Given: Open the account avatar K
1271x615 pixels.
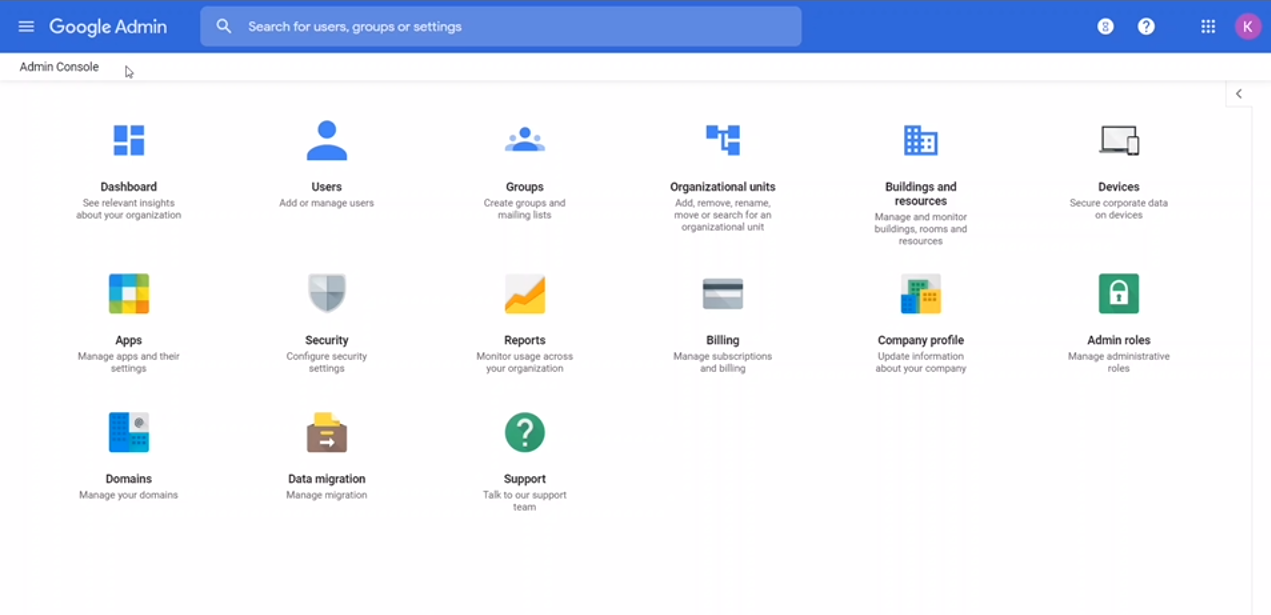Looking at the screenshot, I should click(x=1247, y=27).
